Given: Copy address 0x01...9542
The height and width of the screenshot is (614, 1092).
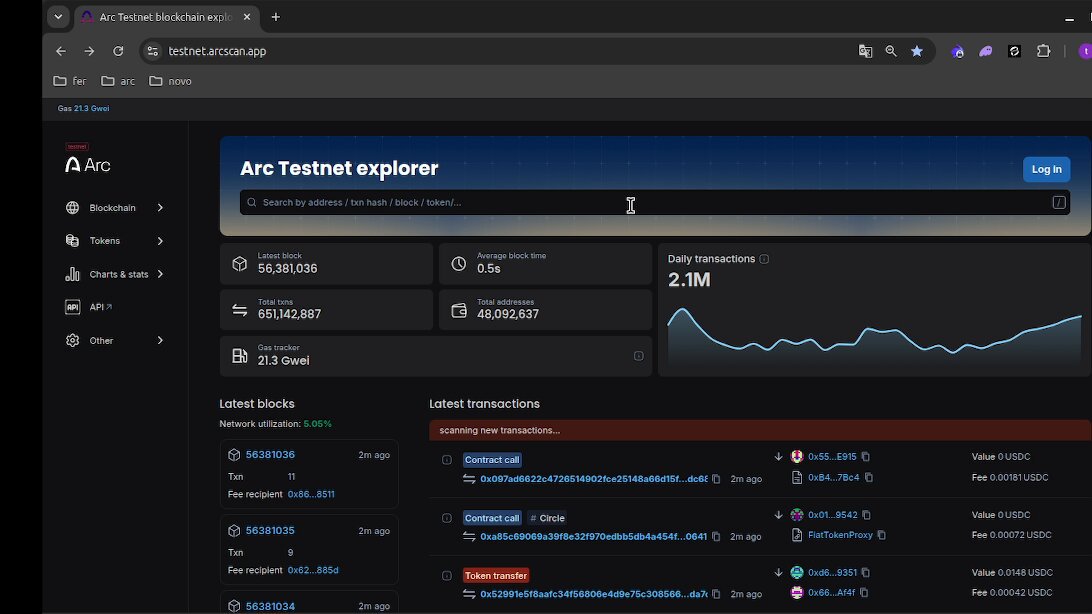Looking at the screenshot, I should tap(866, 515).
